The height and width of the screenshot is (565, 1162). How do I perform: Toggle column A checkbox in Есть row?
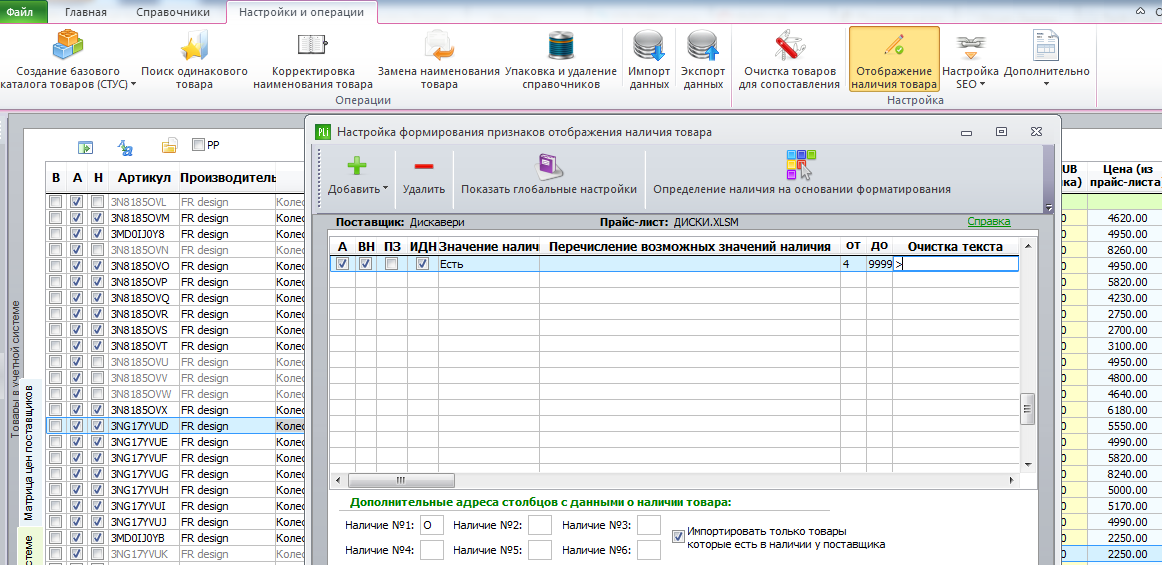click(342, 263)
